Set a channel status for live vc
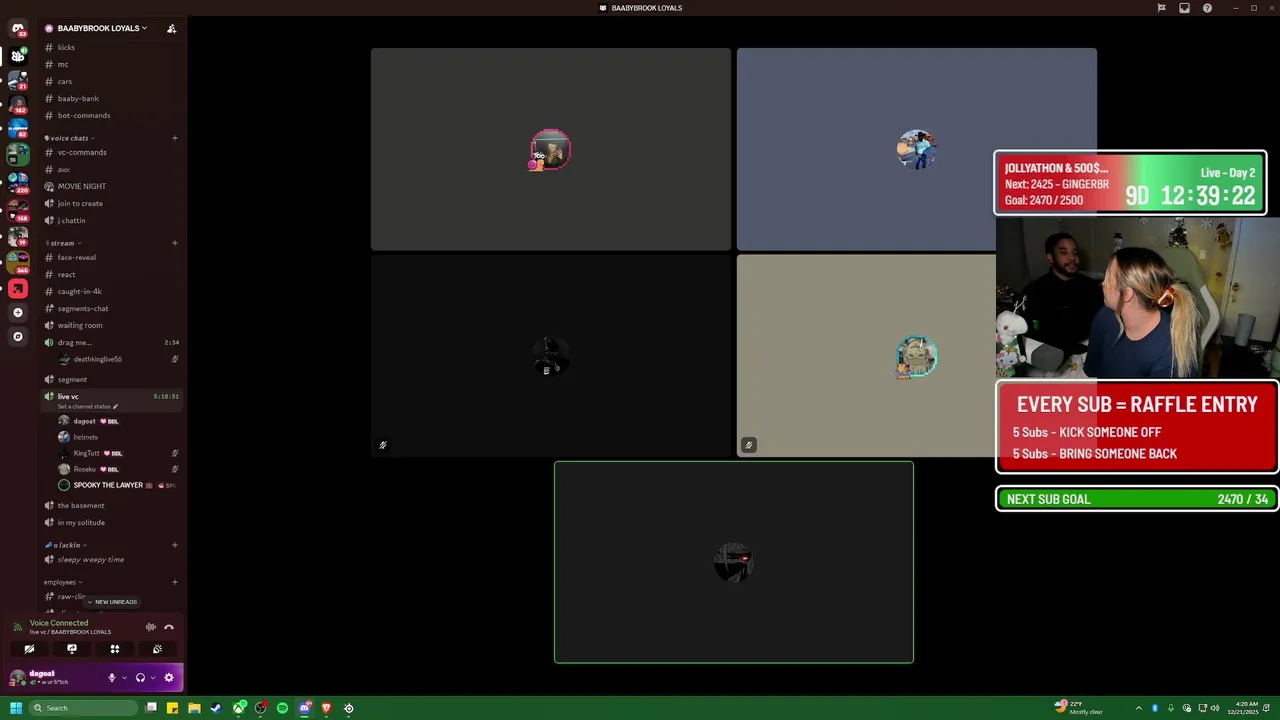This screenshot has width=1280, height=720. tap(88, 407)
